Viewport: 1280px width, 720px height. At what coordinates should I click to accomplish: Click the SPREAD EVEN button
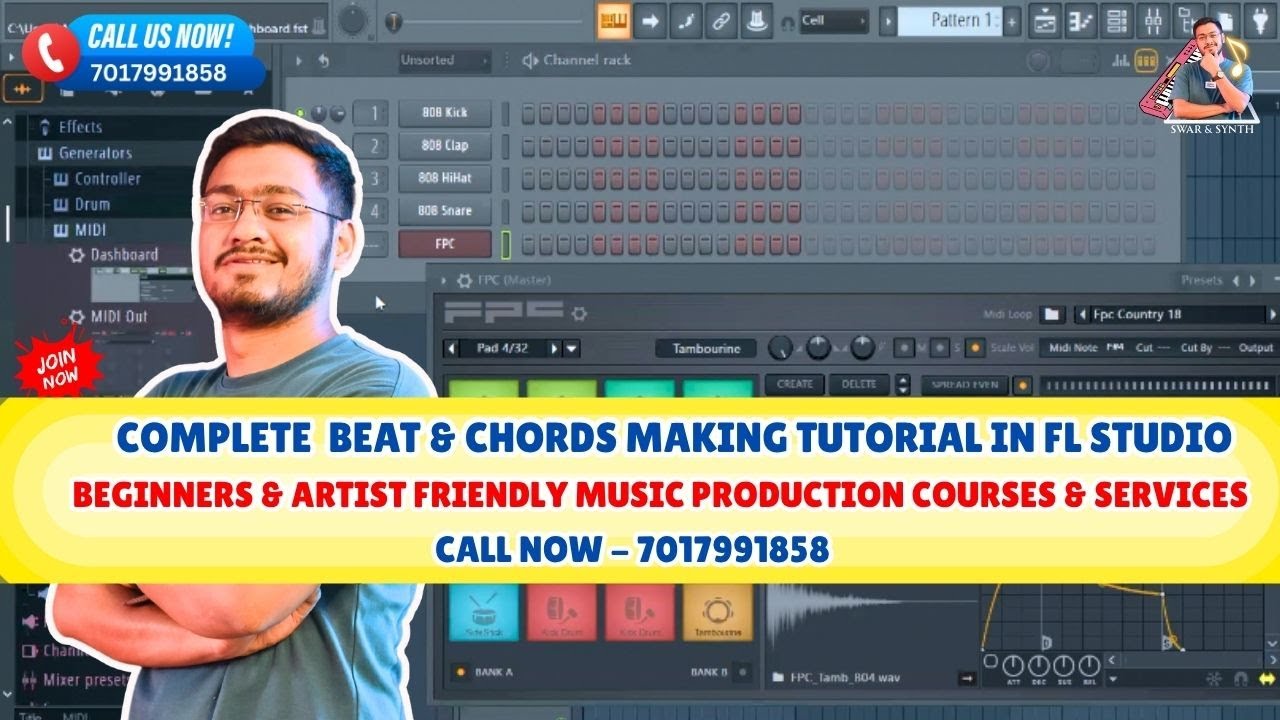tap(966, 385)
